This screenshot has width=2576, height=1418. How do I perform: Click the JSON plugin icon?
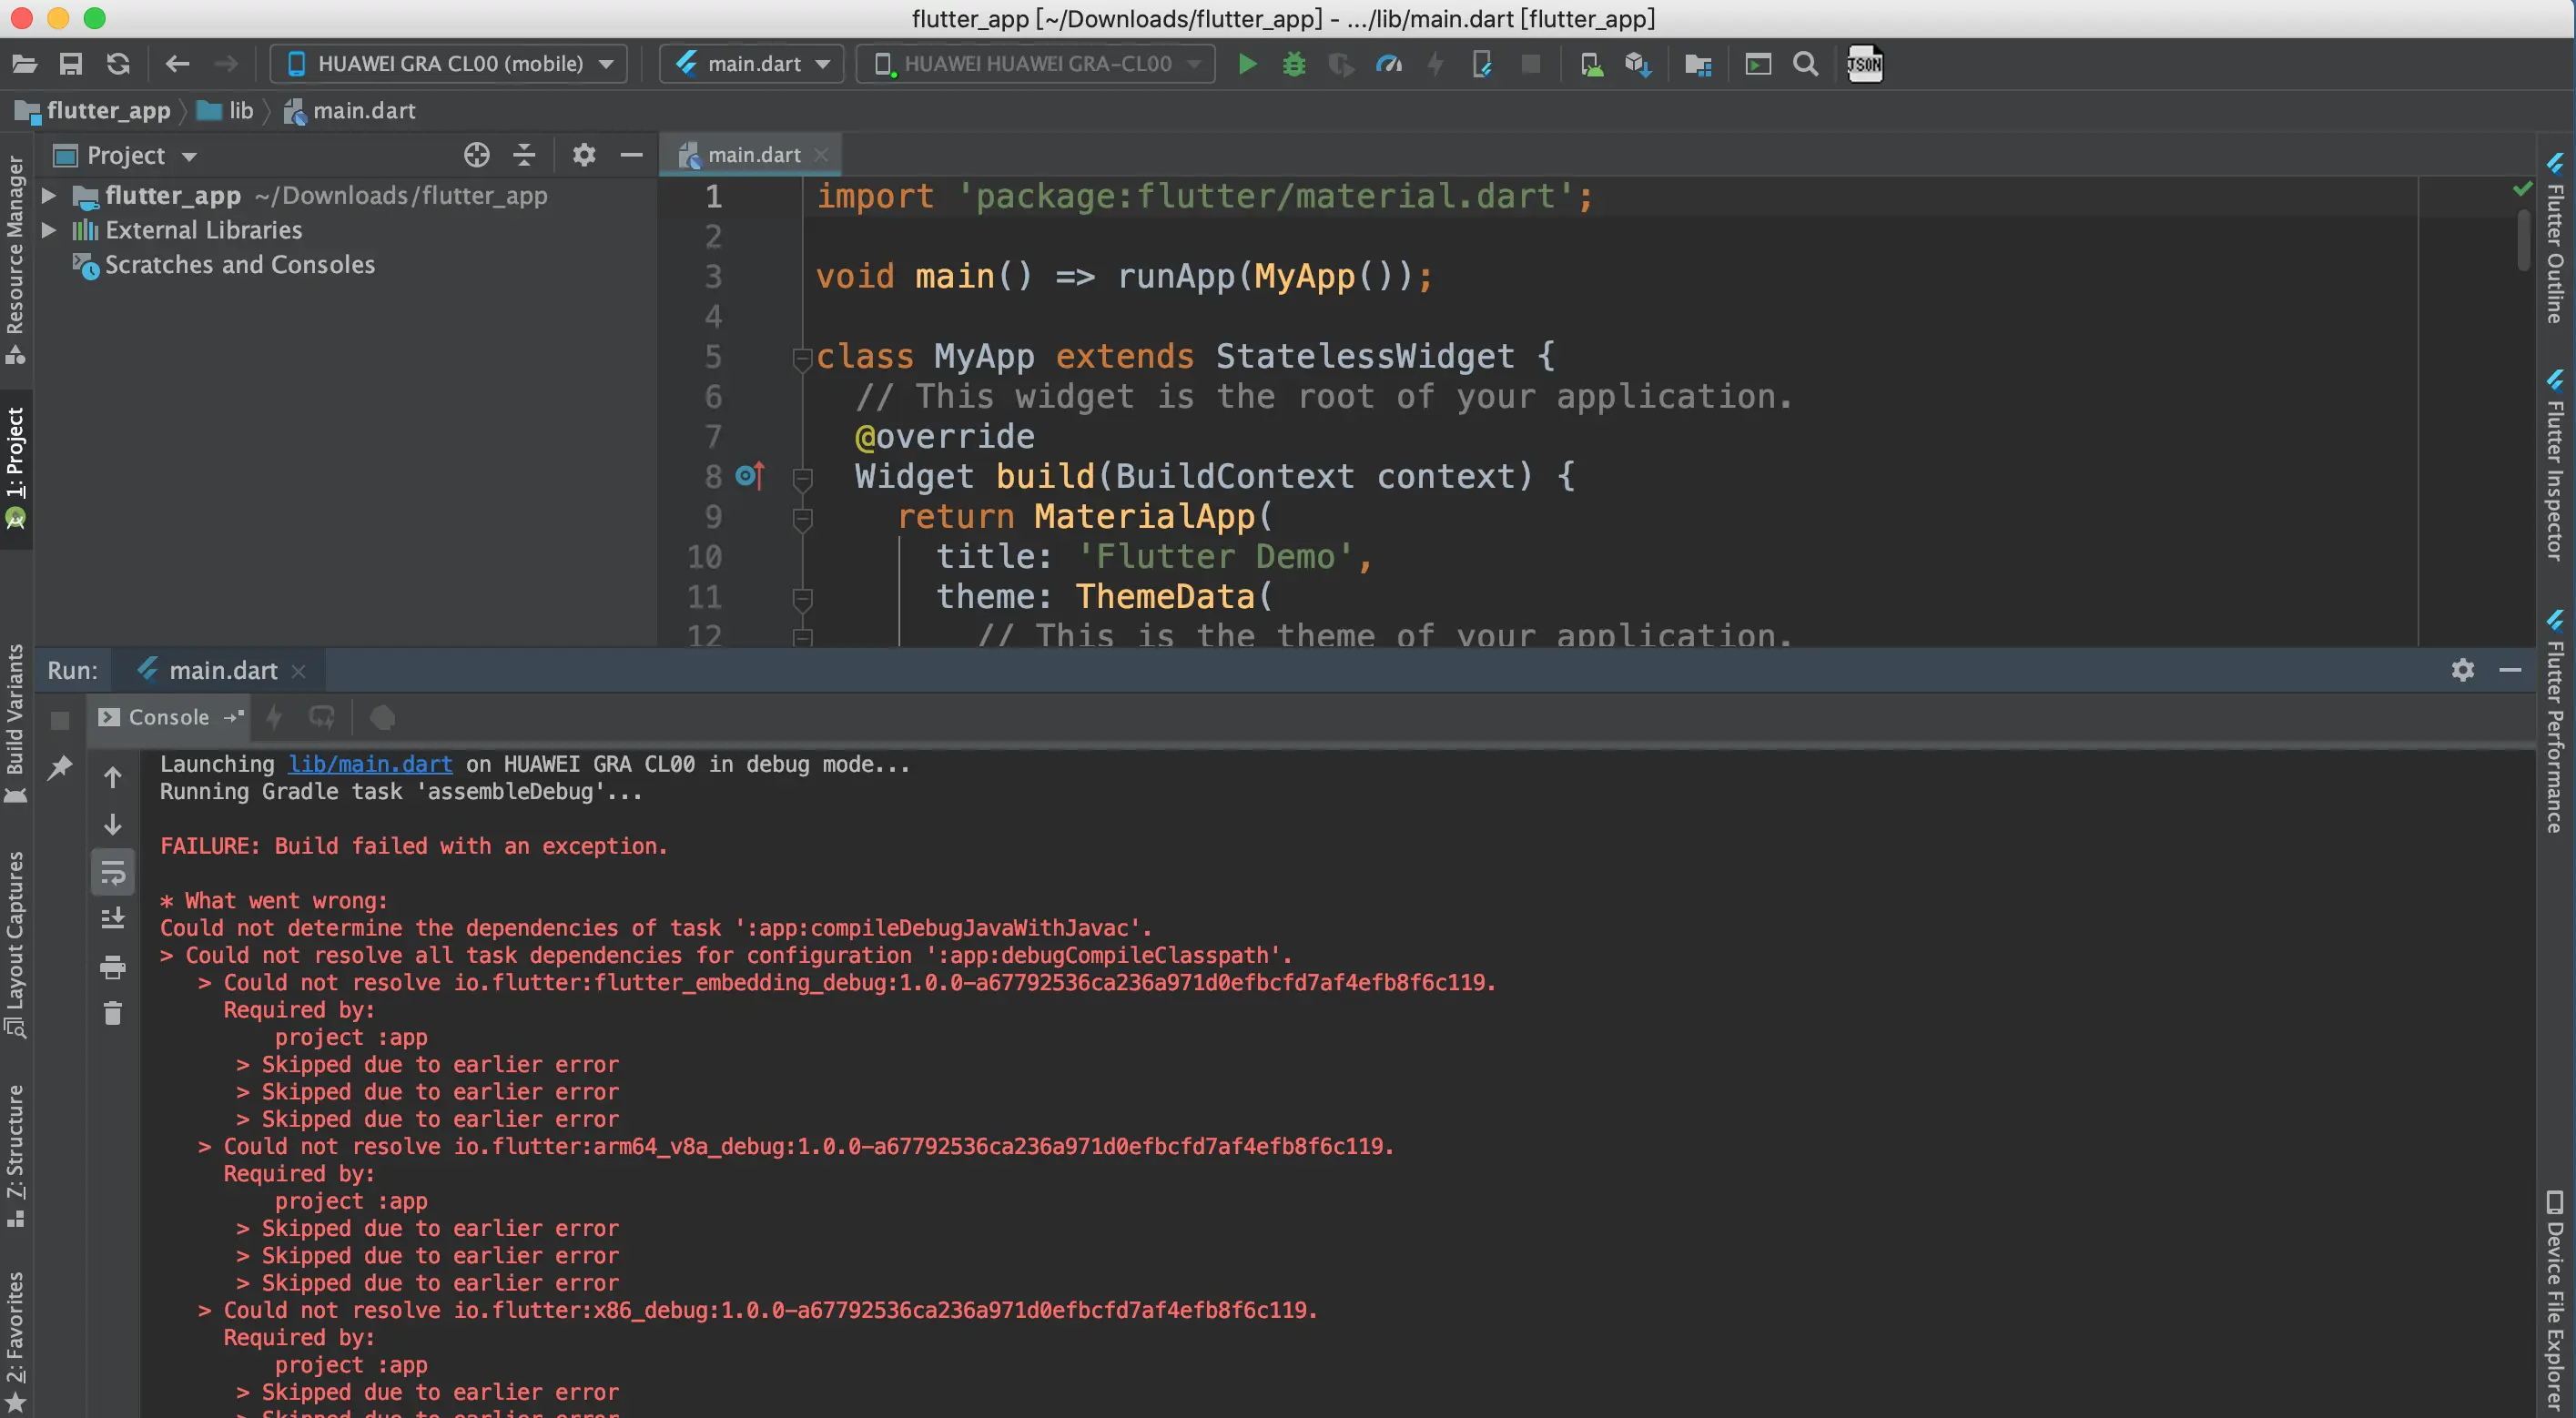pos(1864,64)
